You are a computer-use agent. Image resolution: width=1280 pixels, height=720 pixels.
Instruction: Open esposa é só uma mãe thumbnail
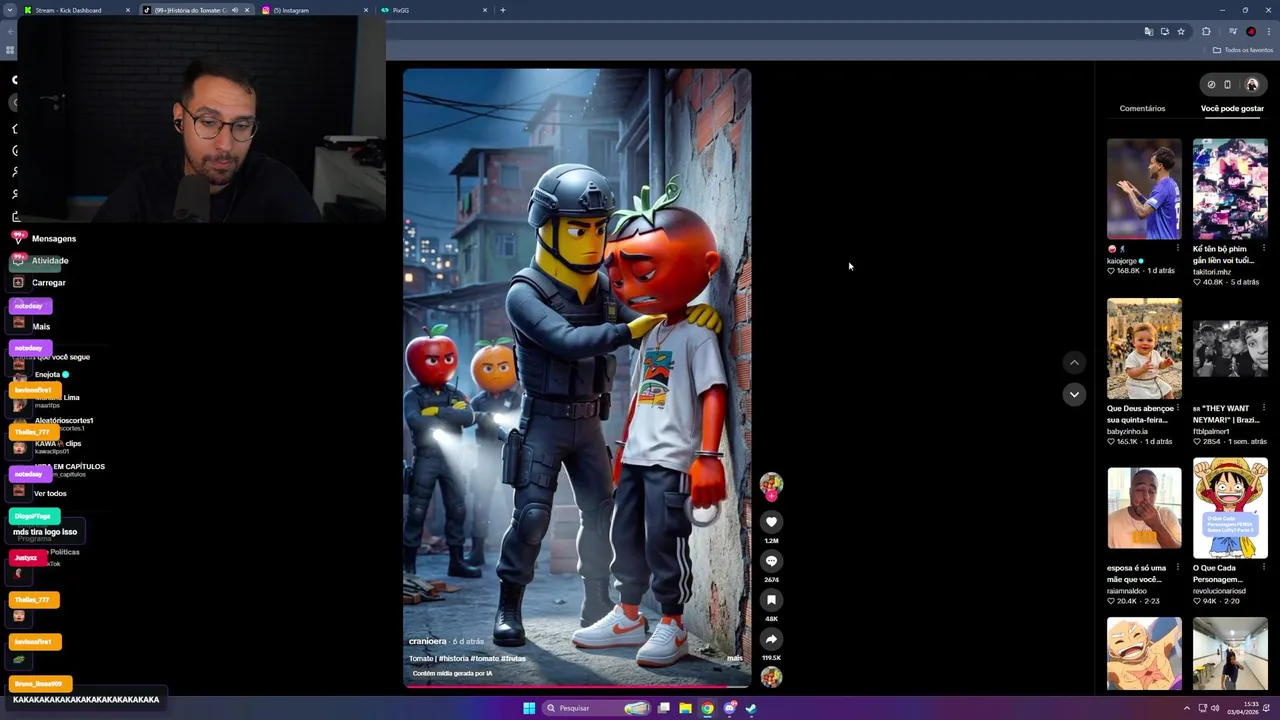(x=1144, y=508)
